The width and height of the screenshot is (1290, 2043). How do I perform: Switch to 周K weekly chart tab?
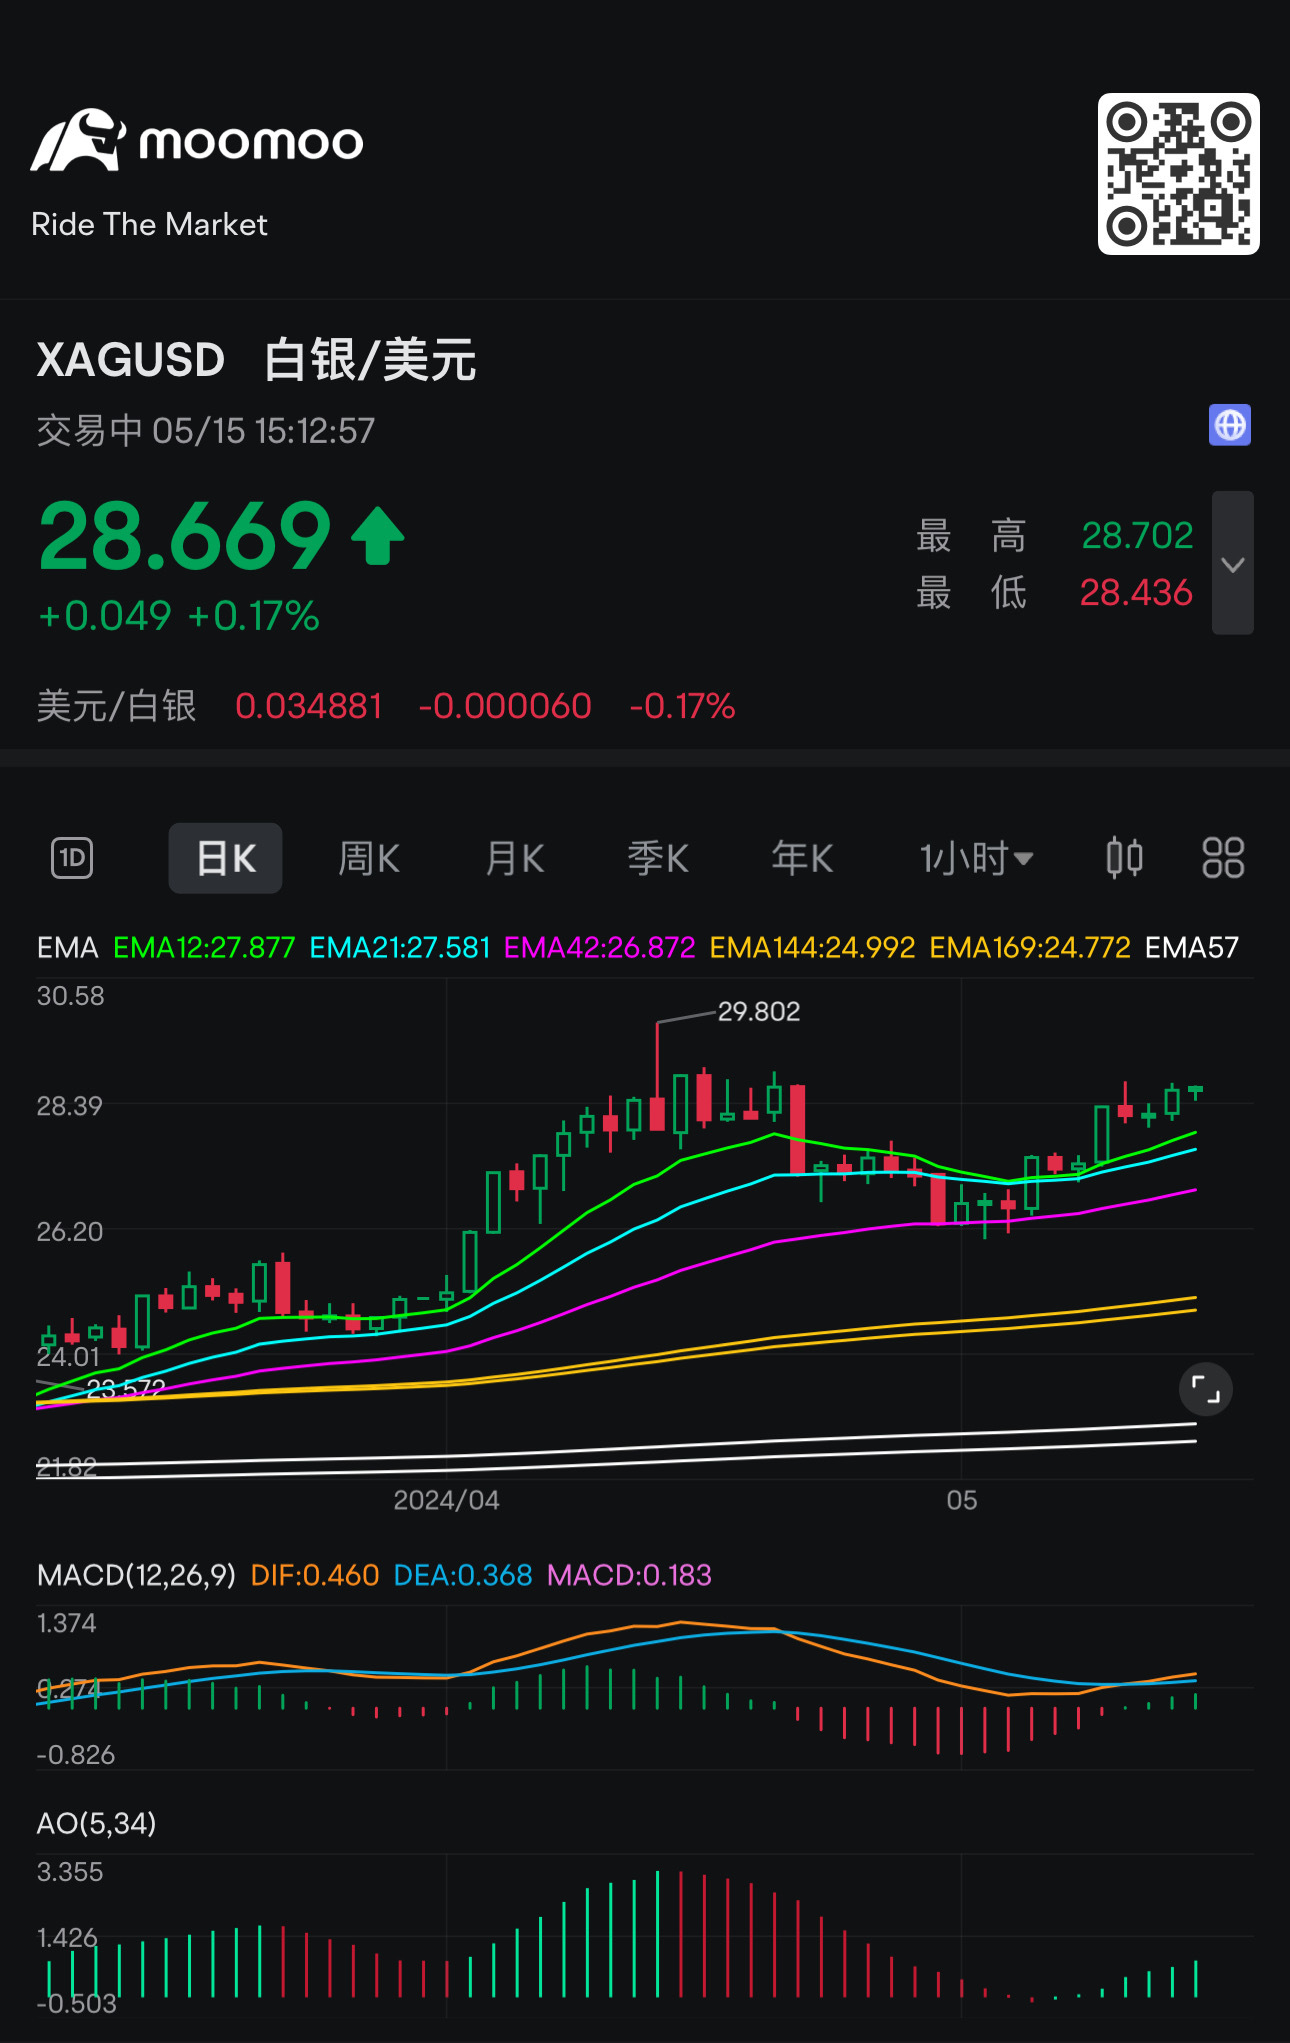(369, 858)
